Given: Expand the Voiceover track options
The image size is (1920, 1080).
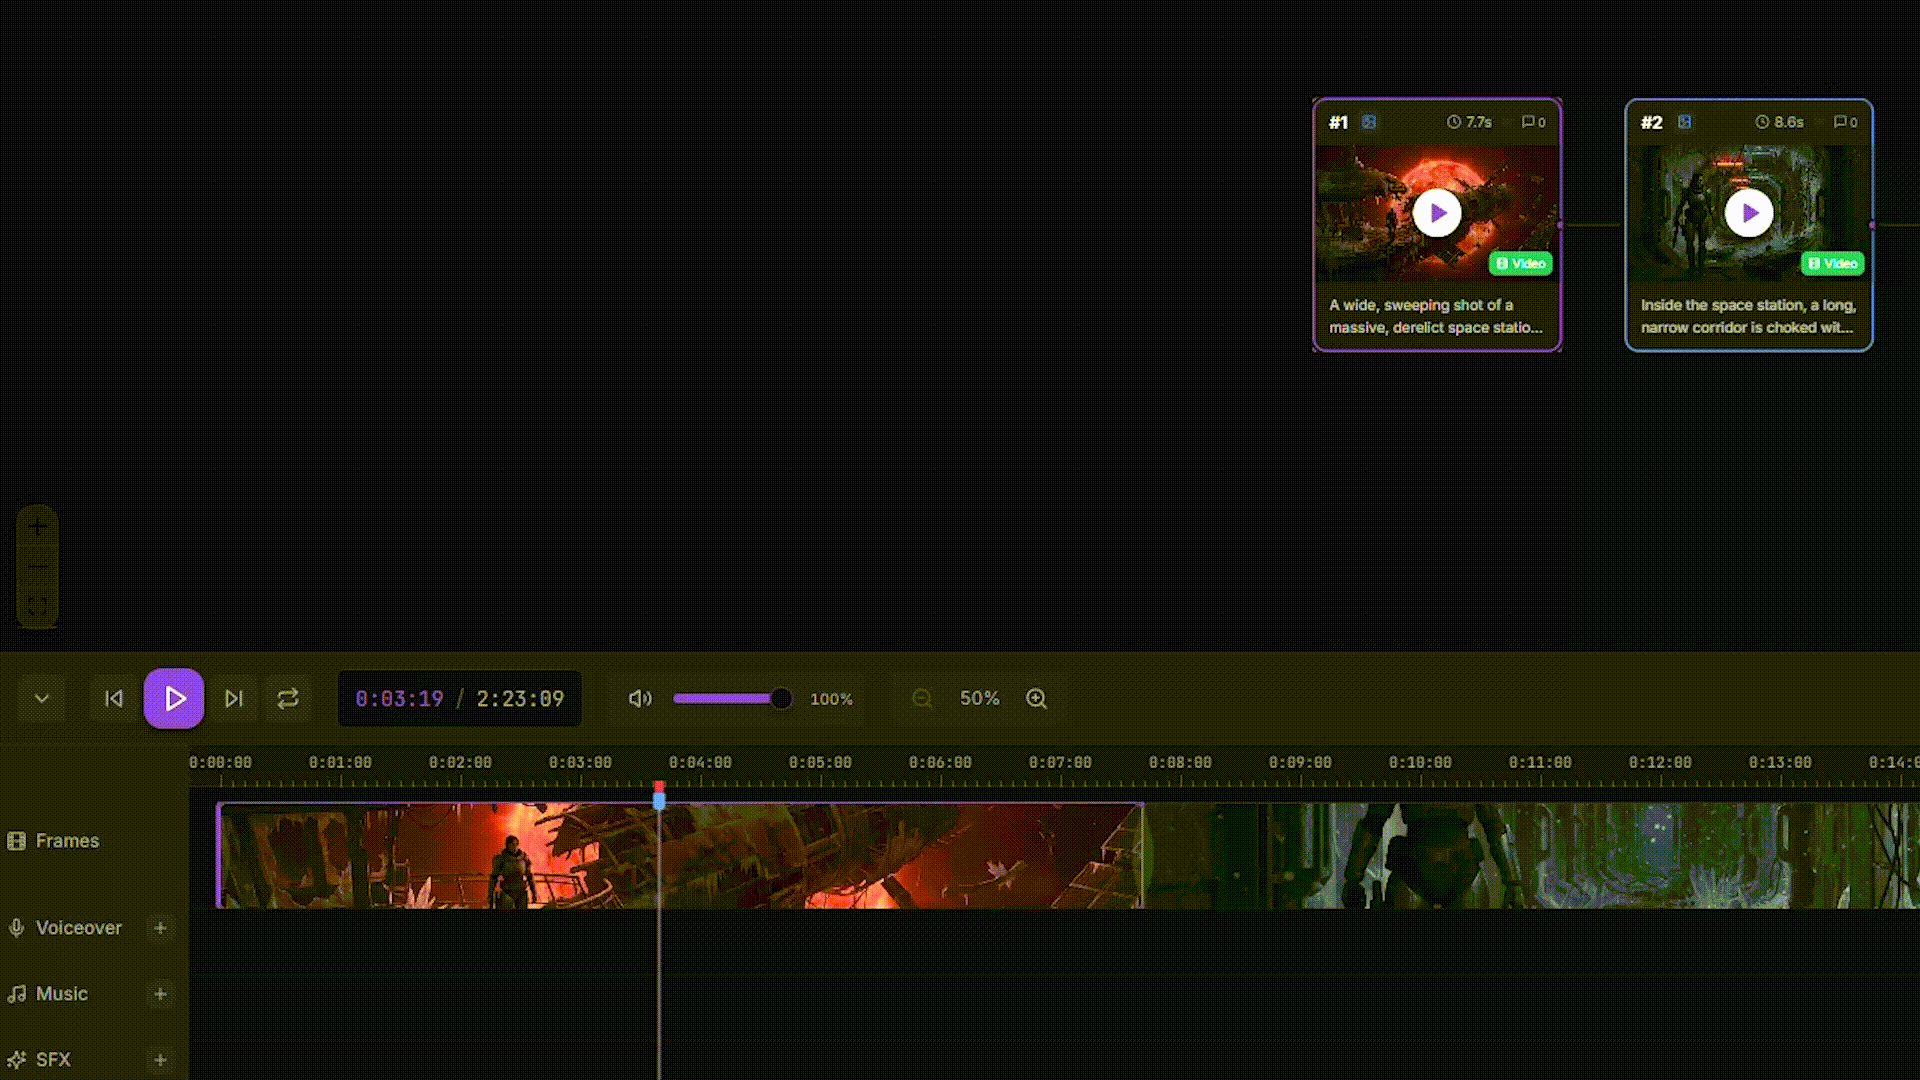Looking at the screenshot, I should 160,928.
